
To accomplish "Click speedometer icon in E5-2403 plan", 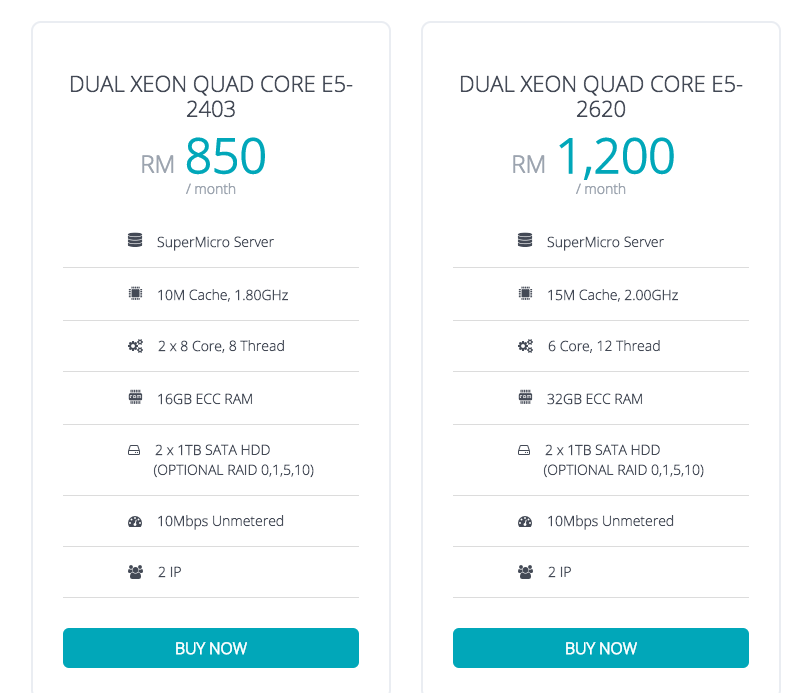I will [135, 522].
